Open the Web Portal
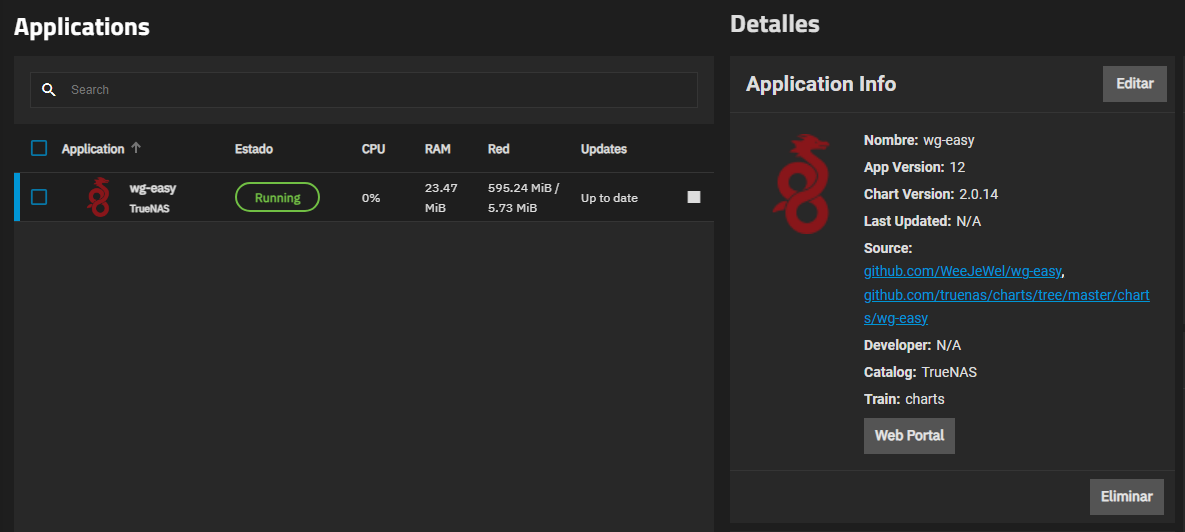Image resolution: width=1185 pixels, height=532 pixels. [x=909, y=436]
